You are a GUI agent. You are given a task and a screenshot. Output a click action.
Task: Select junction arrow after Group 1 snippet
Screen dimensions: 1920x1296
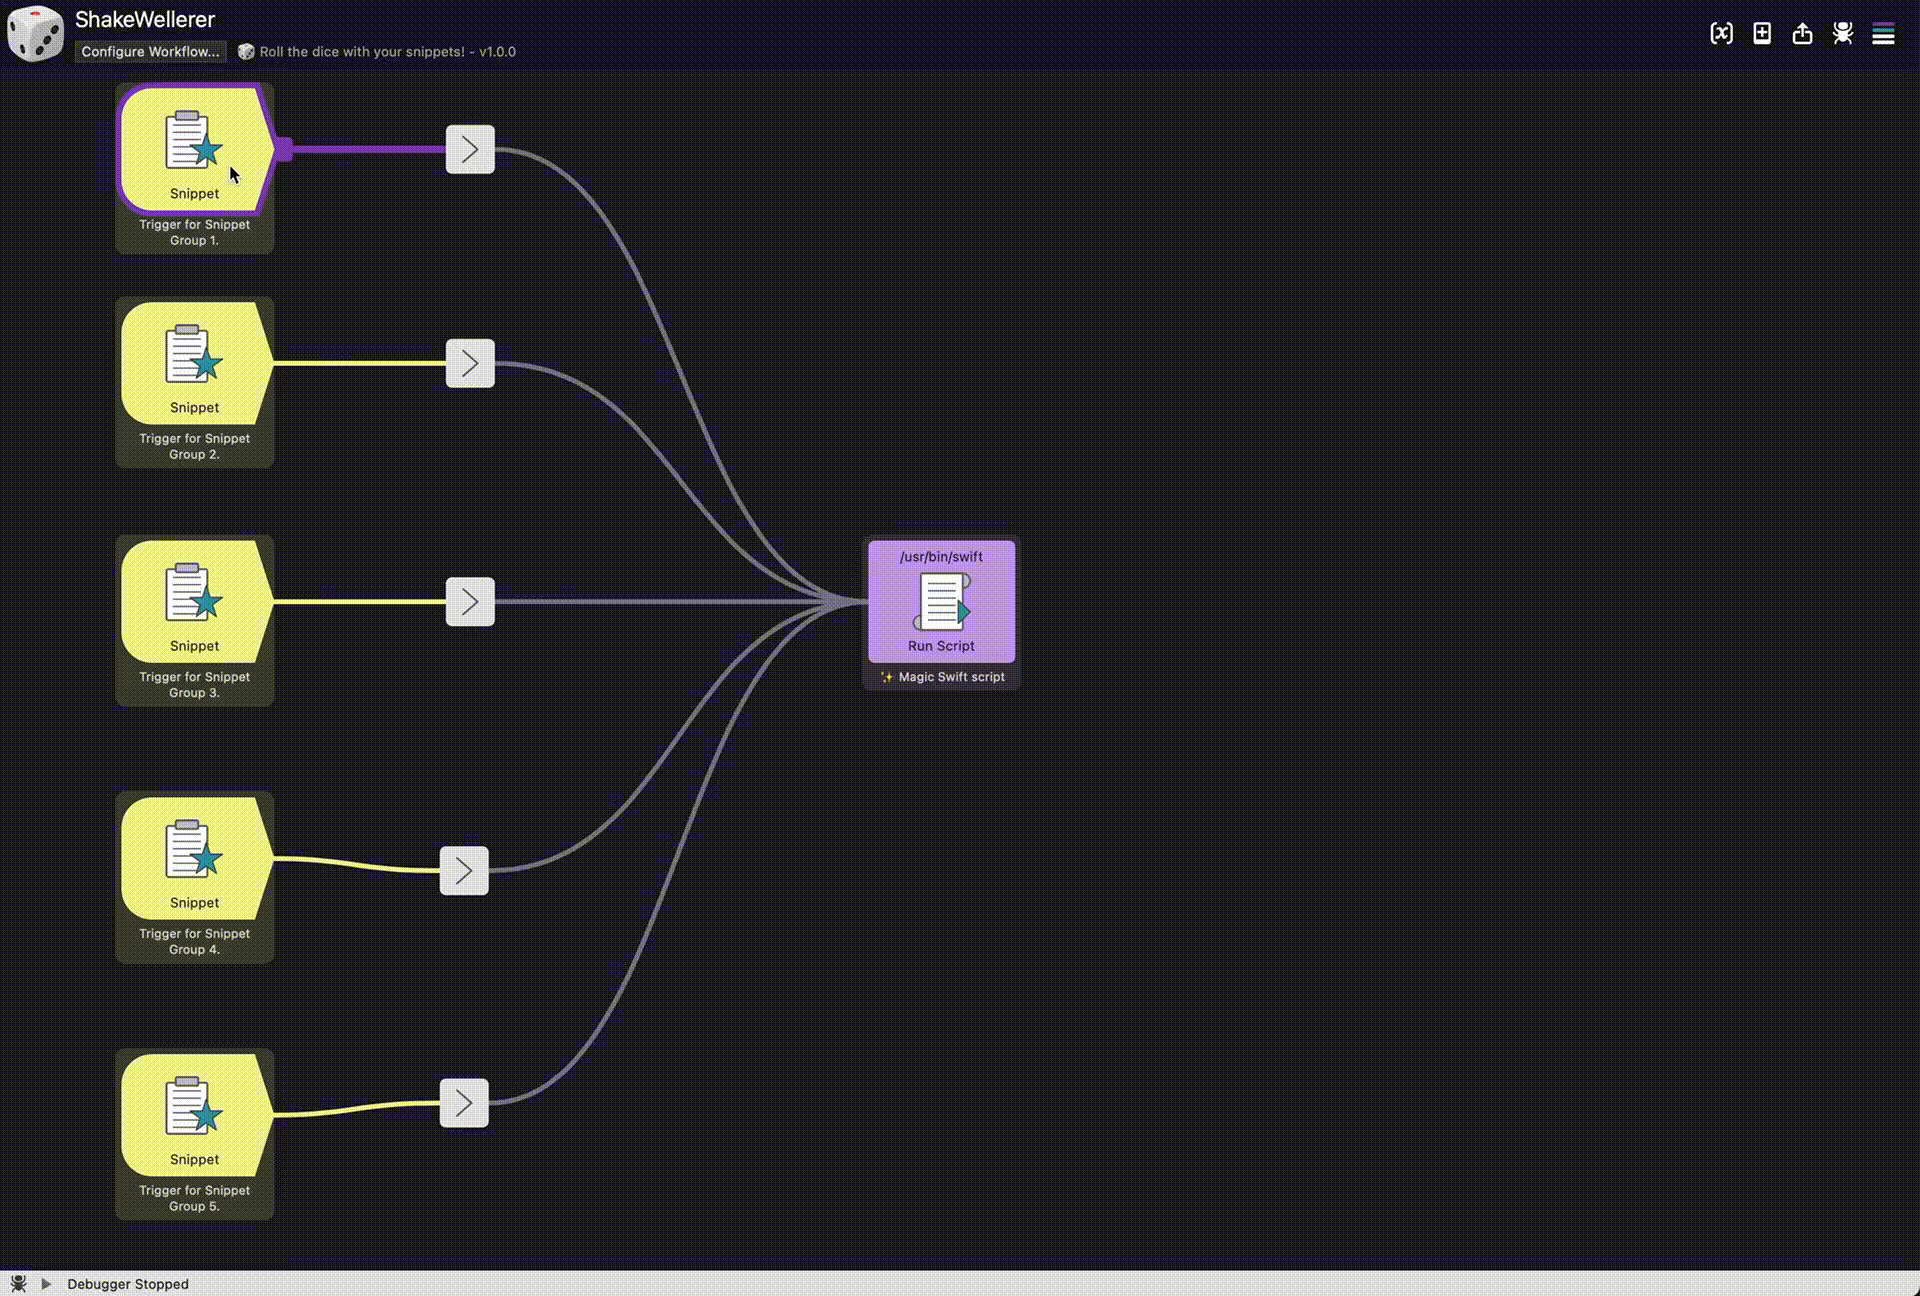[470, 149]
